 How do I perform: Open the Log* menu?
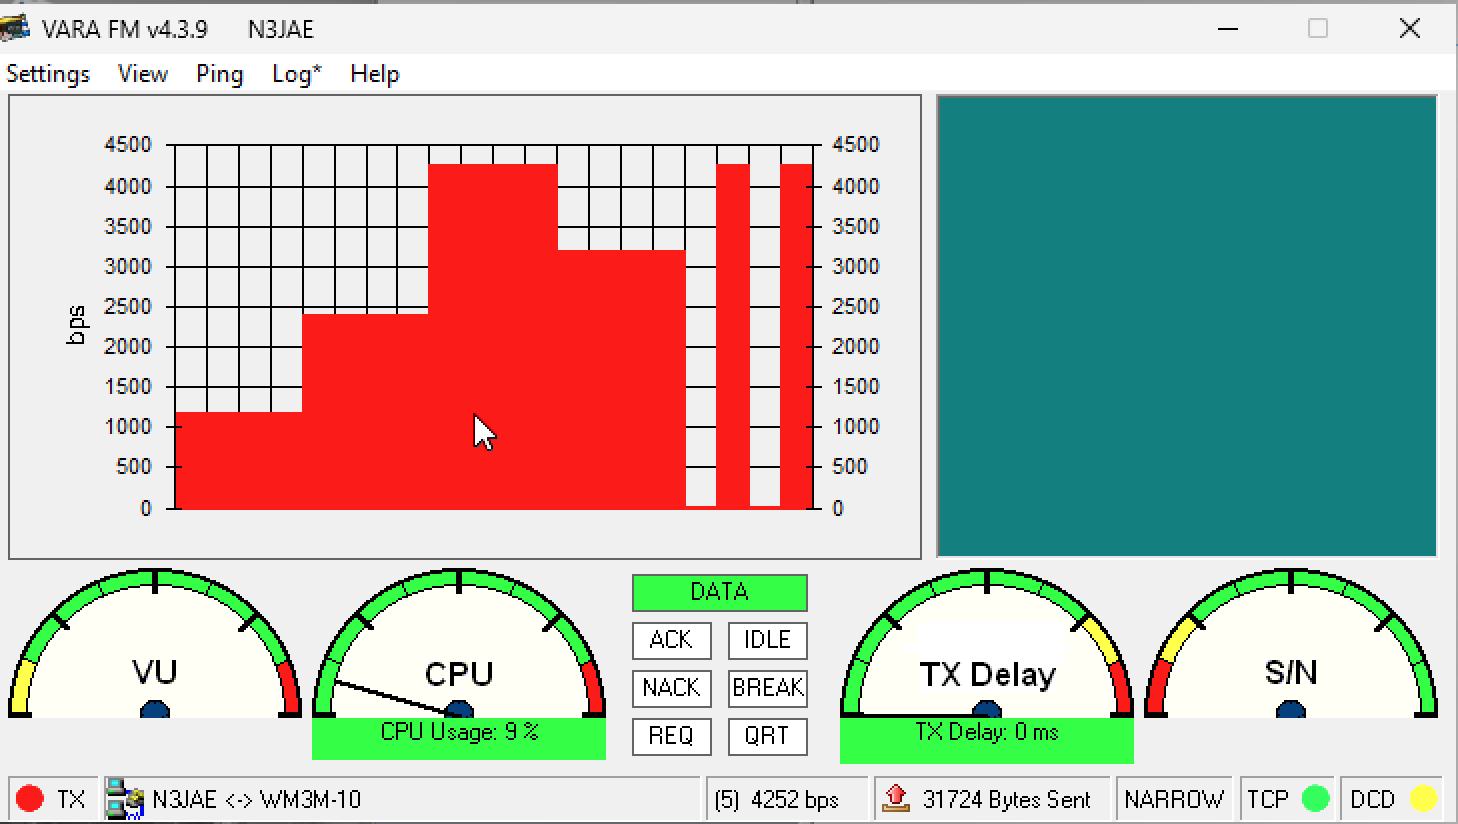[296, 74]
